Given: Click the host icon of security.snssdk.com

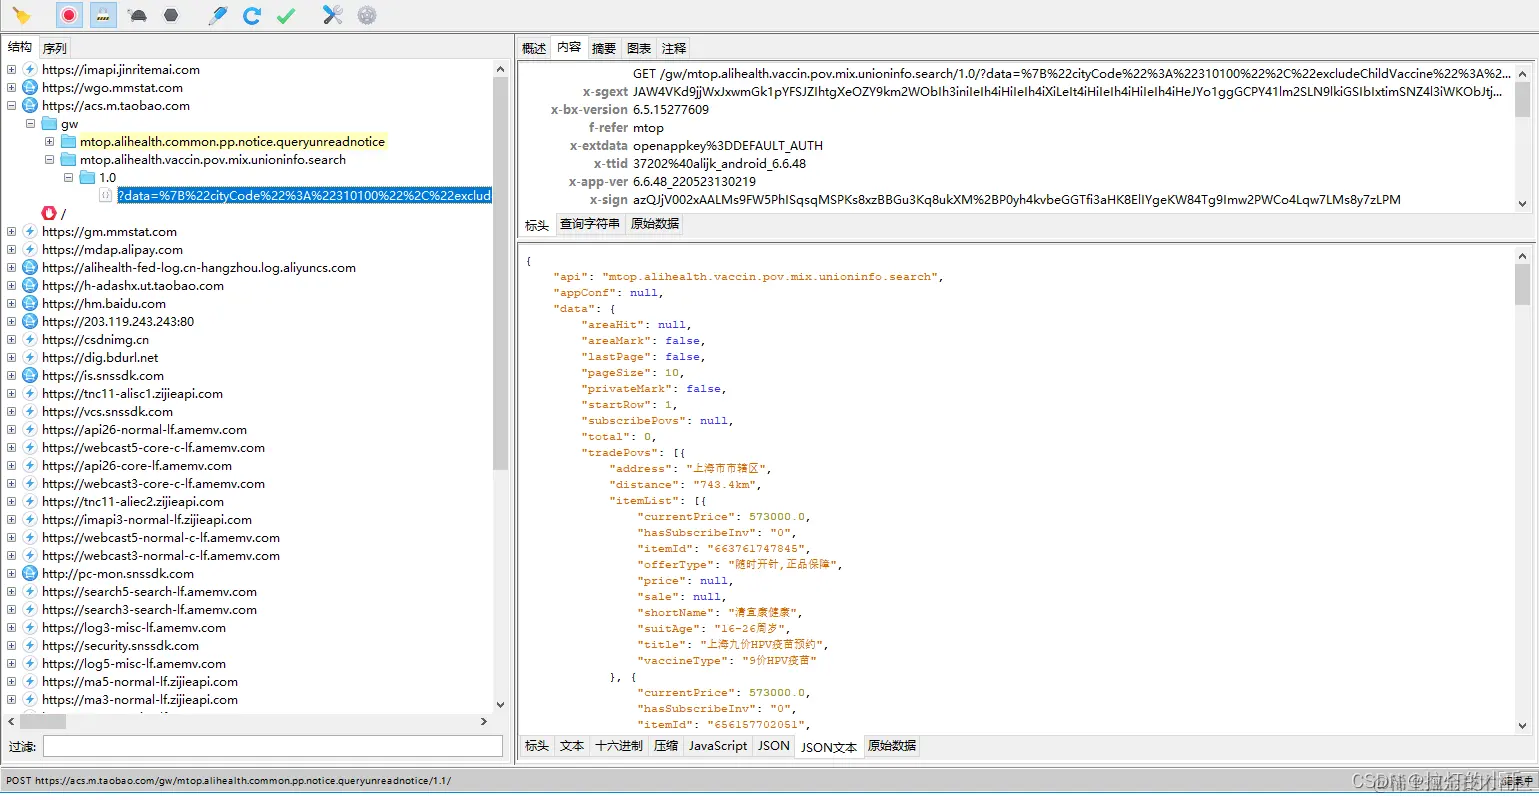Looking at the screenshot, I should (30, 646).
